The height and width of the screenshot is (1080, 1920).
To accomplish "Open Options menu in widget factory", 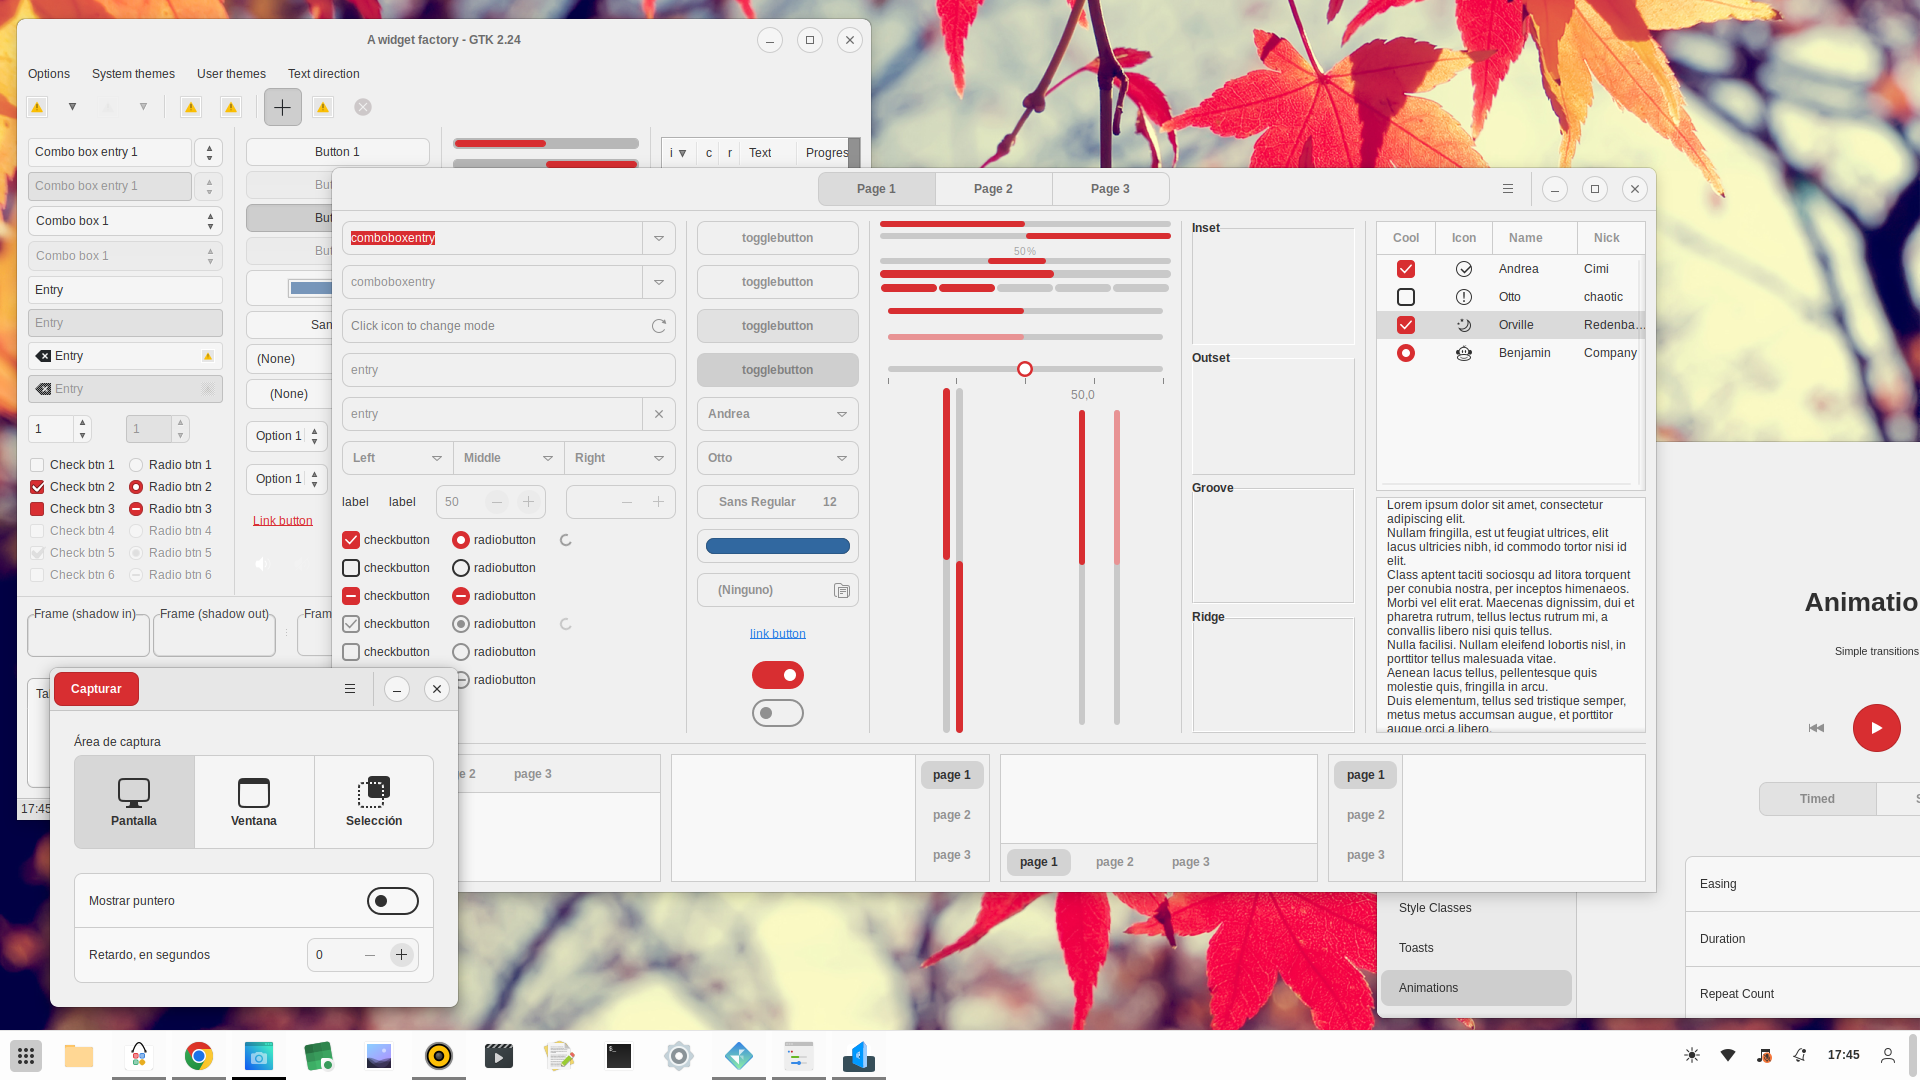I will 49,74.
